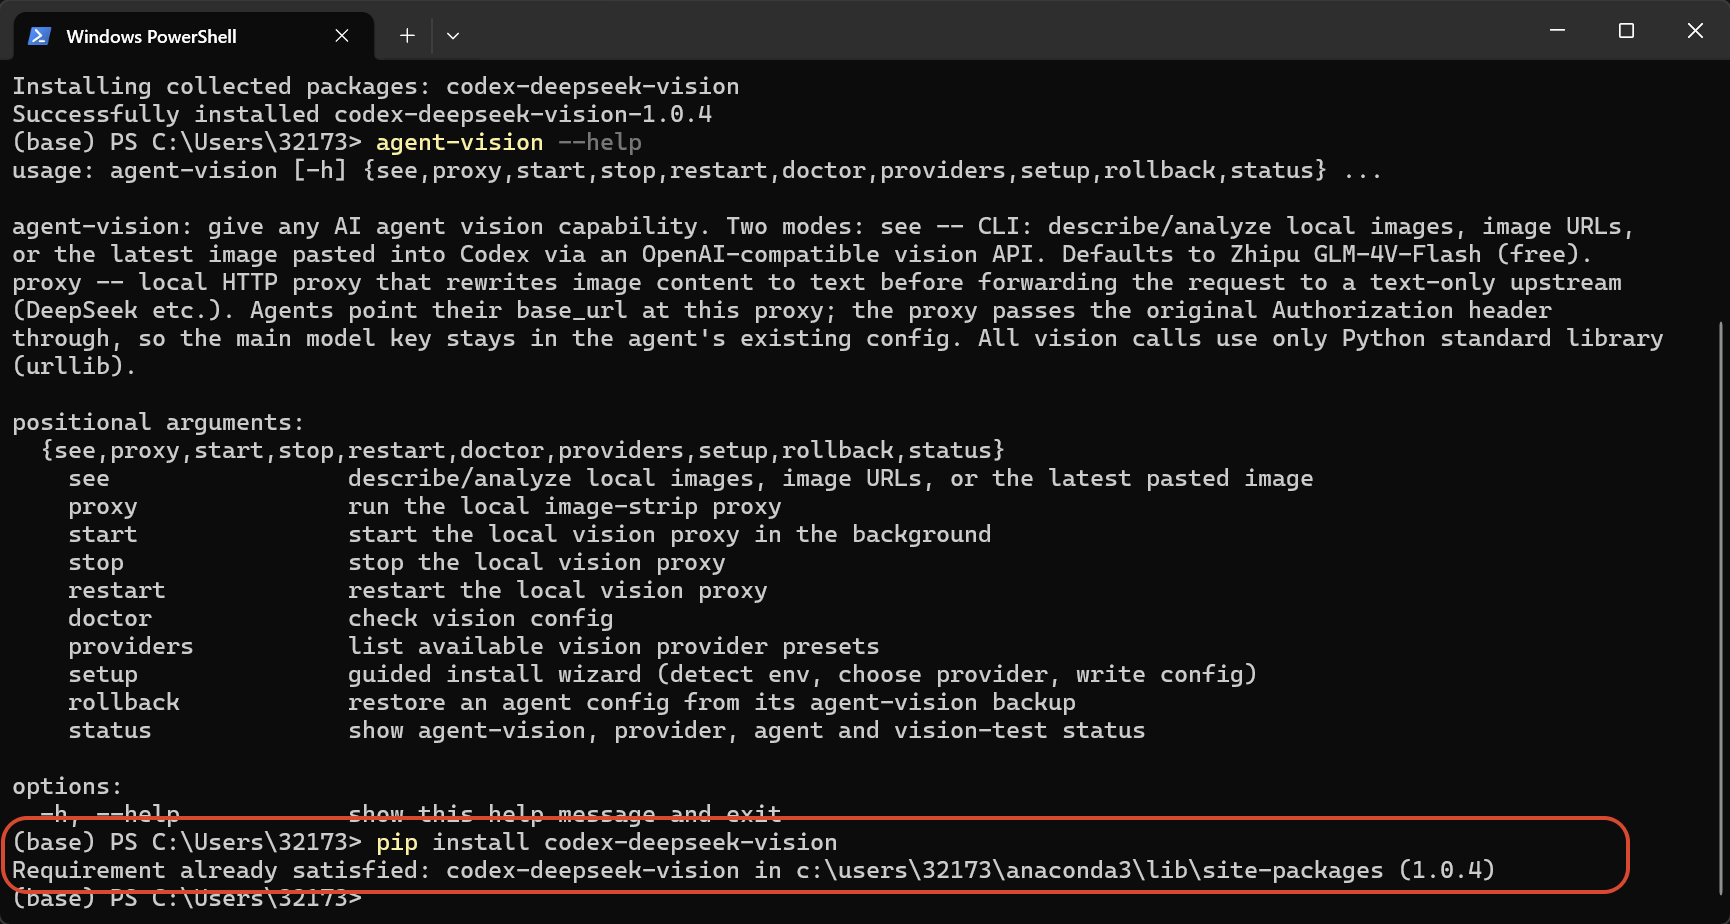Click 'check vision config' description
Screen dimensions: 1730x924
click(481, 618)
